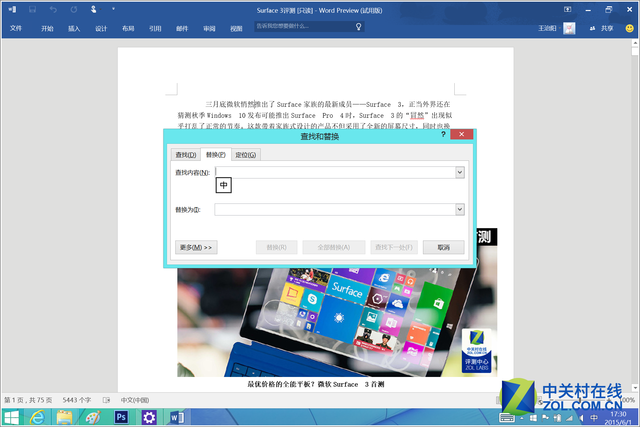Click the Word icon in taskbar

coord(177,418)
